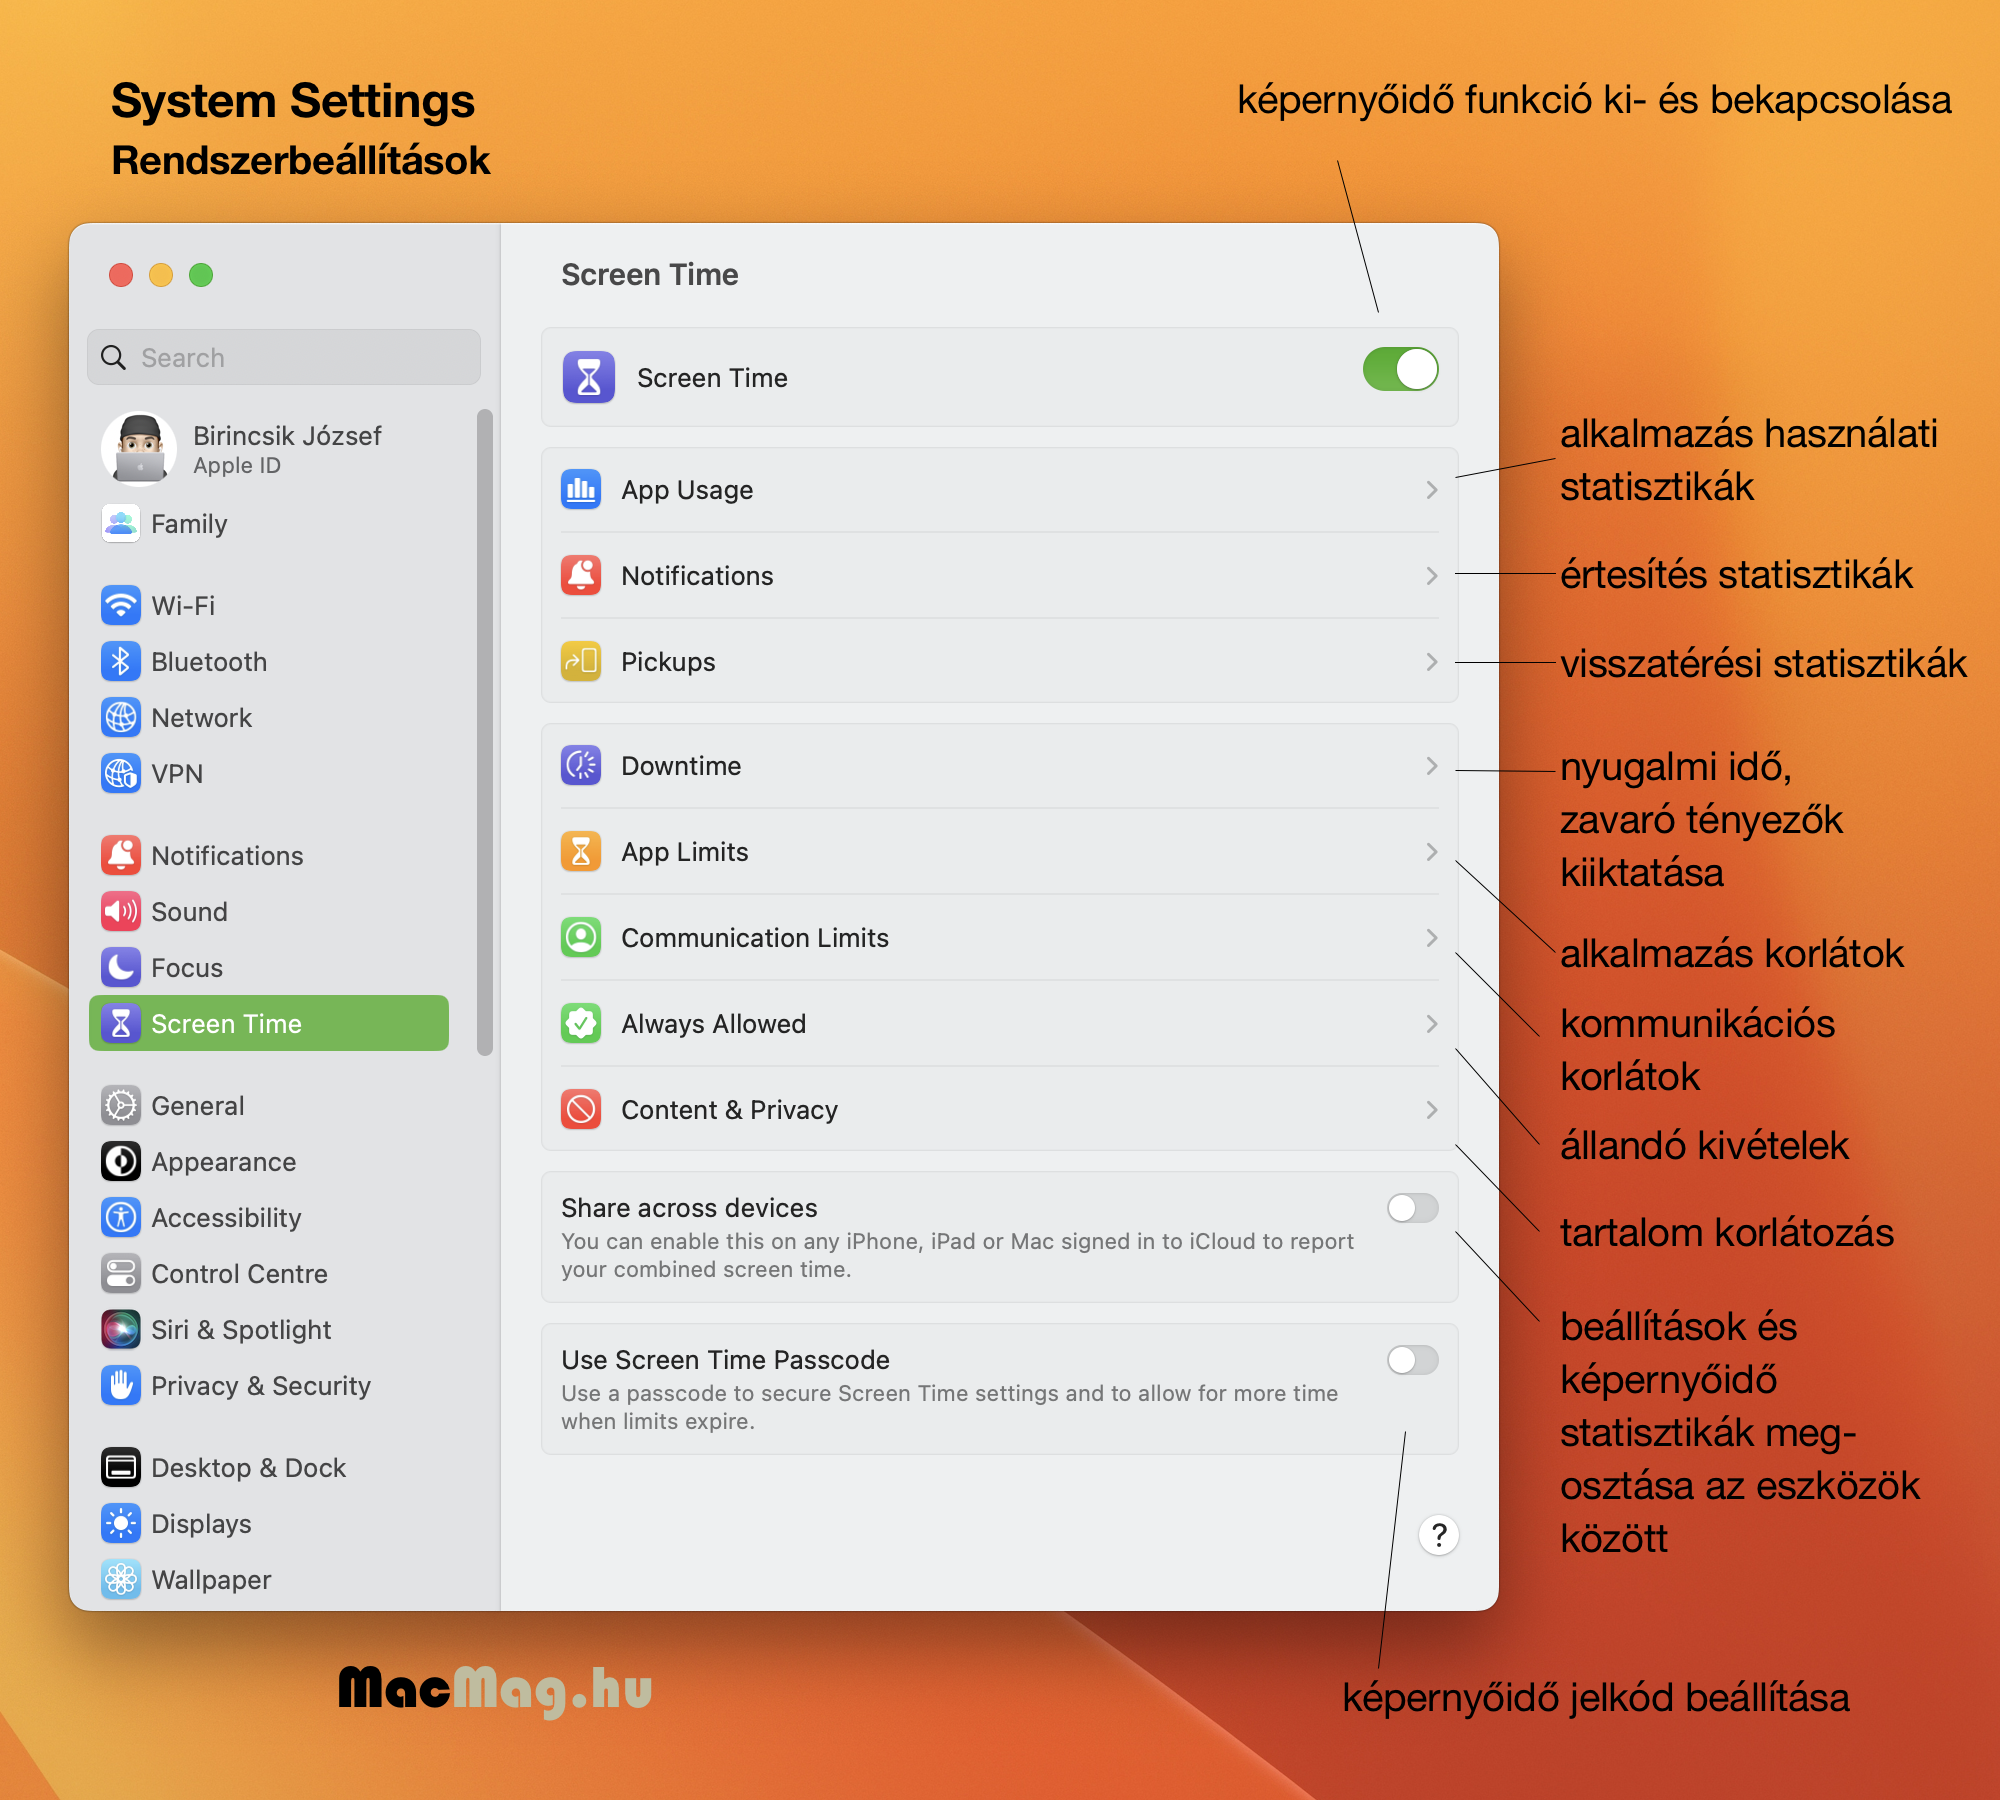
Task: Select the Appearance icon in sidebar
Action: [121, 1162]
